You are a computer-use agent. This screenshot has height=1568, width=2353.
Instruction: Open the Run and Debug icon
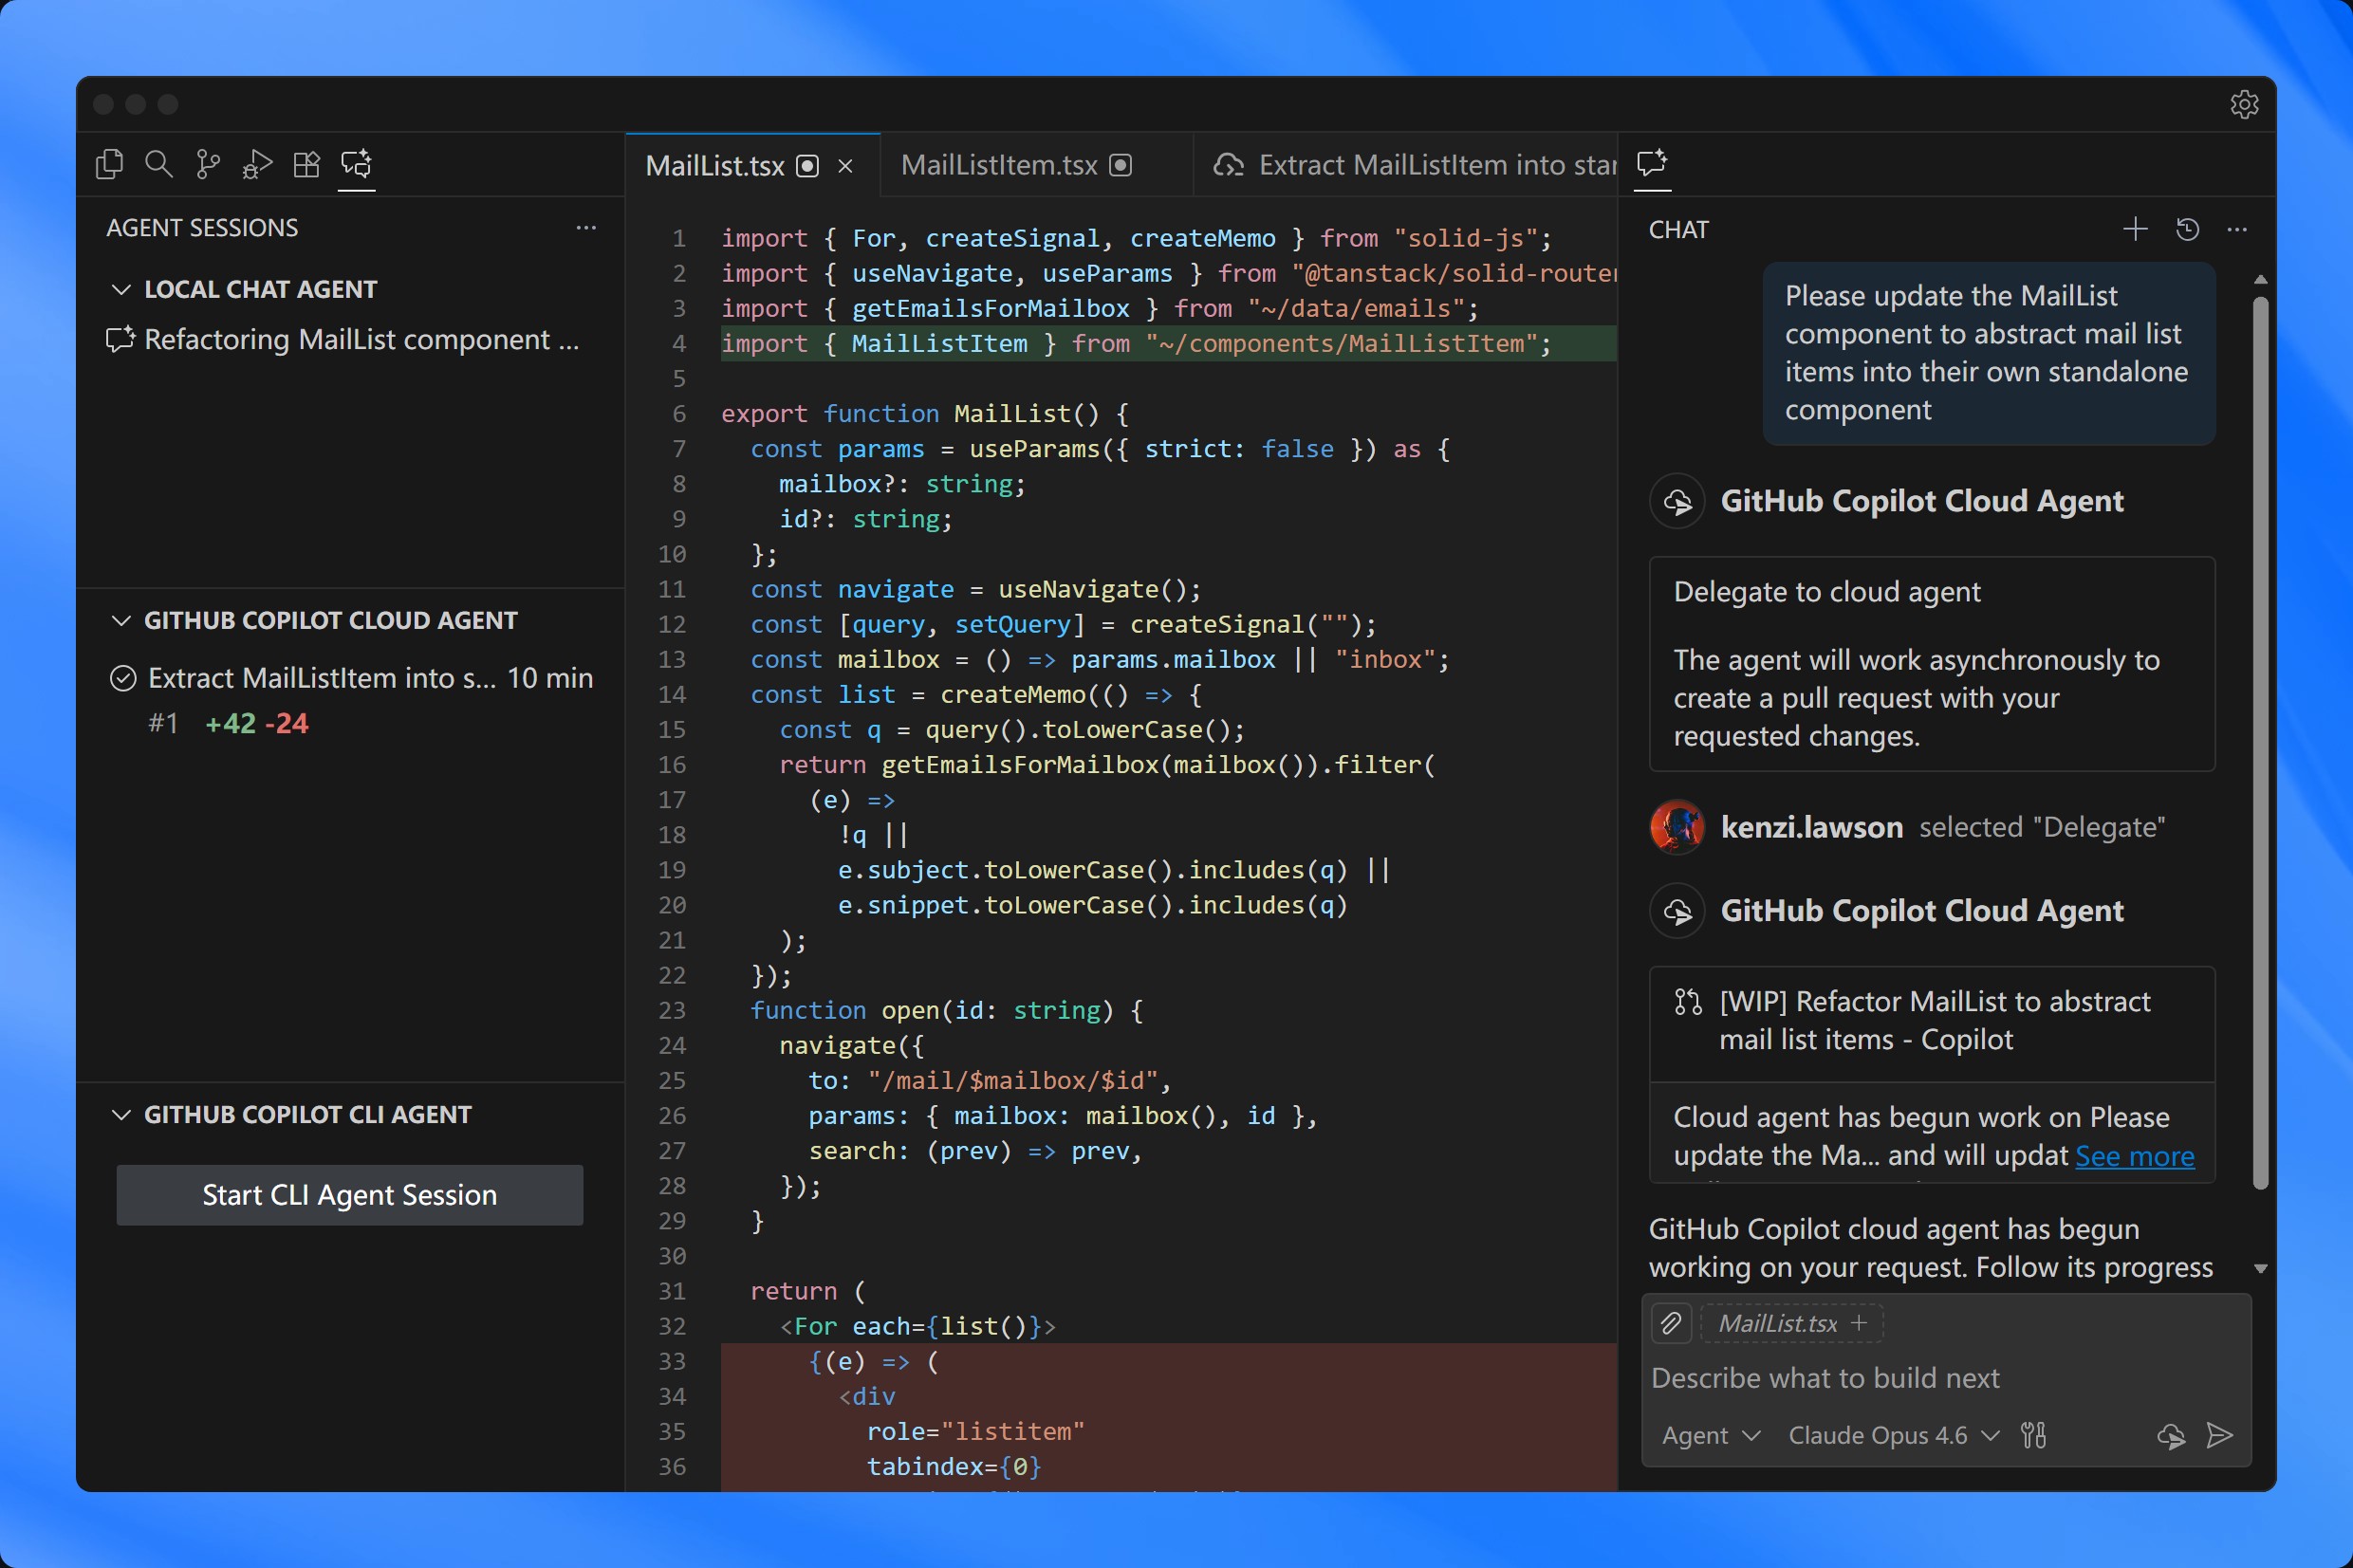point(257,164)
